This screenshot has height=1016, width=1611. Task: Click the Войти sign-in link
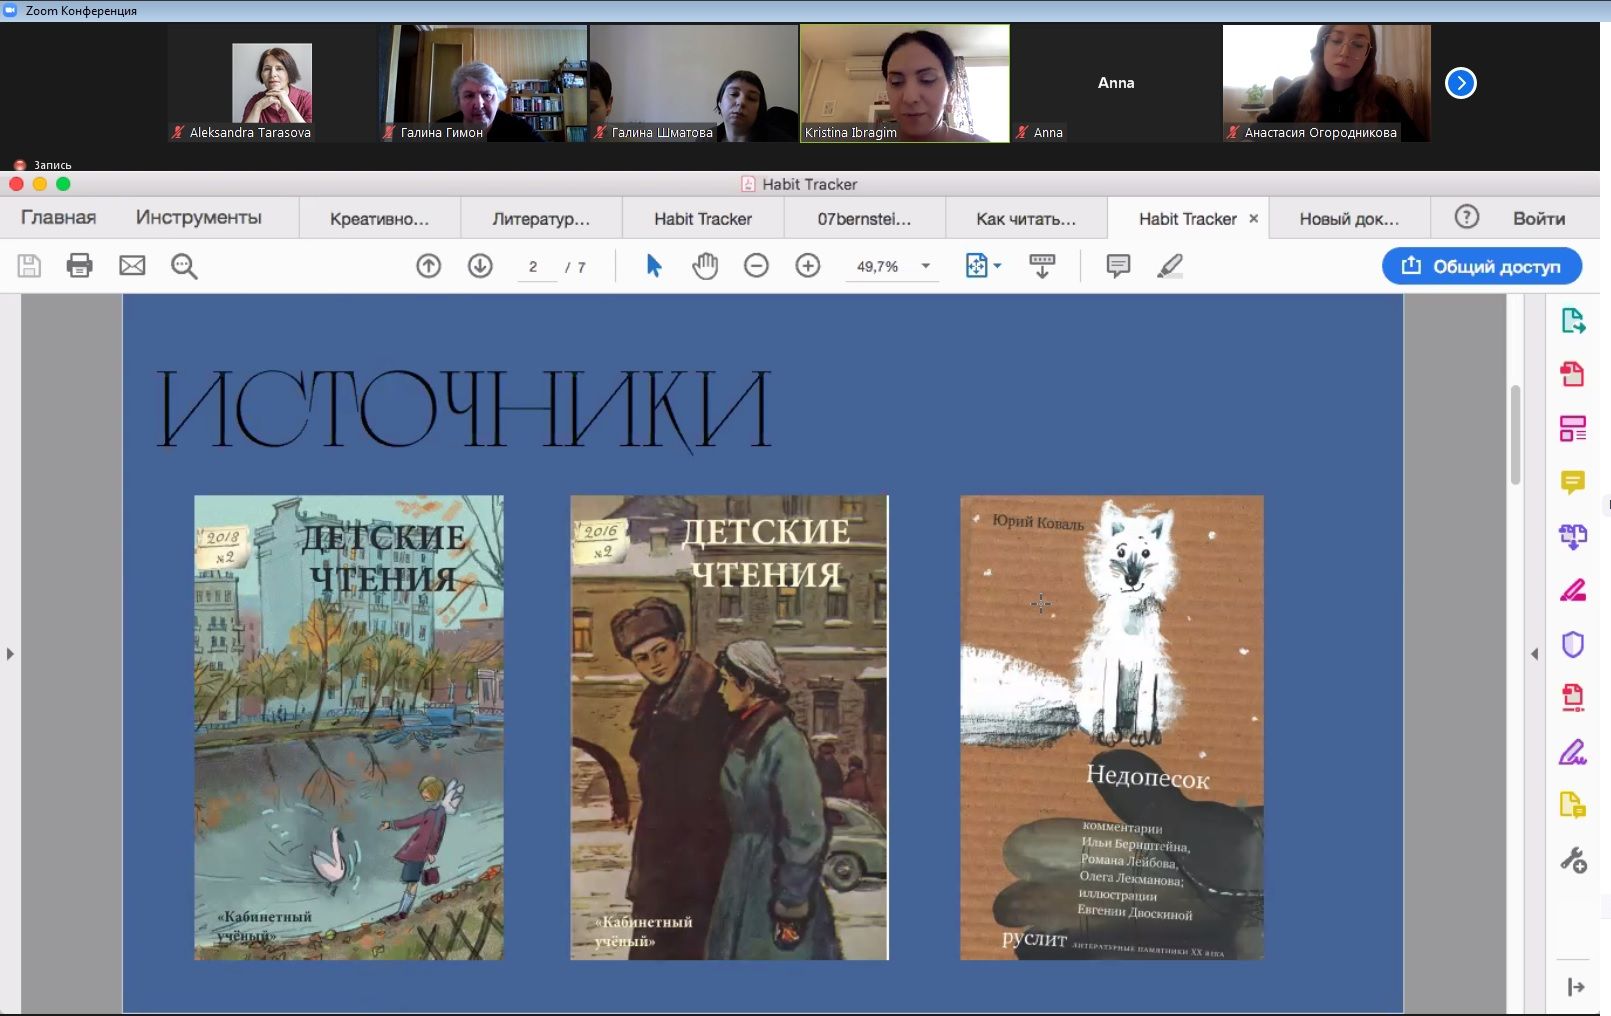[1538, 218]
